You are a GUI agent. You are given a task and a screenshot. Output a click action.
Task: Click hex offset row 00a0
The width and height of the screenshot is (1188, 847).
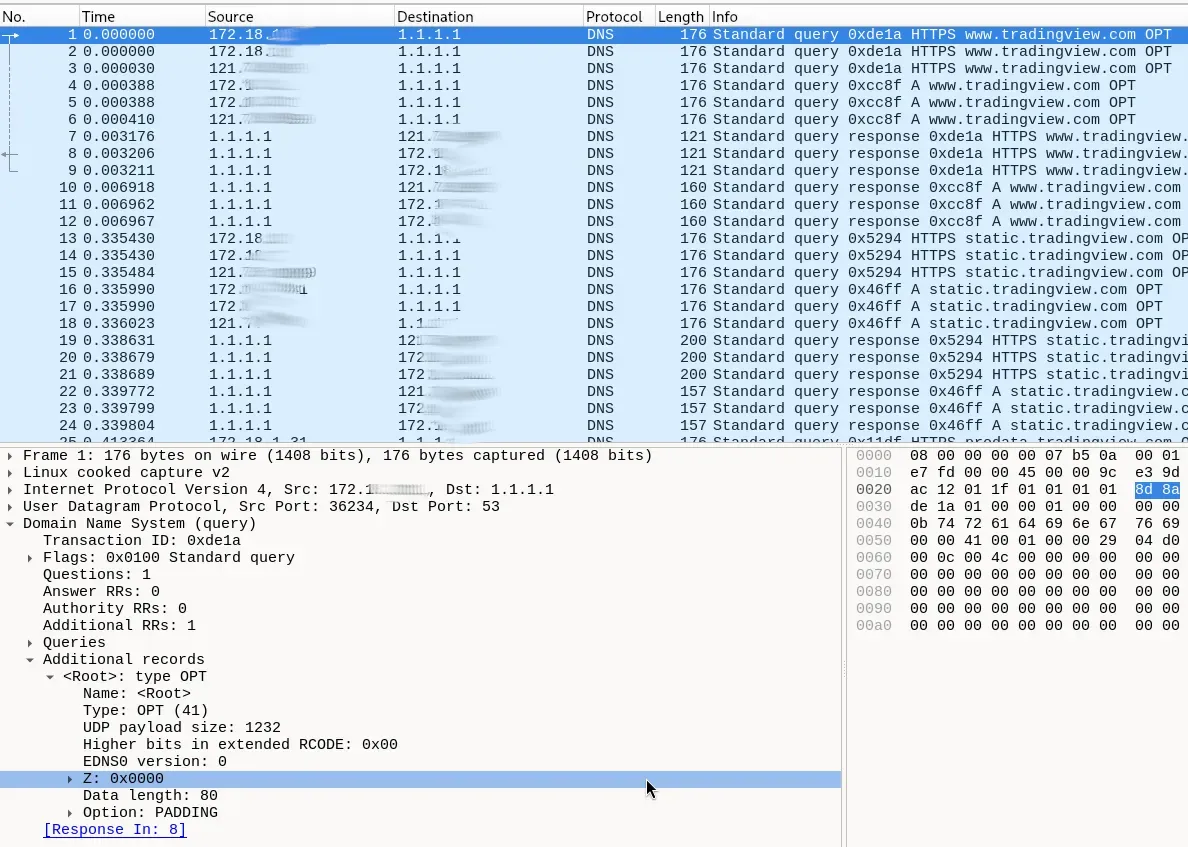[x=874, y=626]
